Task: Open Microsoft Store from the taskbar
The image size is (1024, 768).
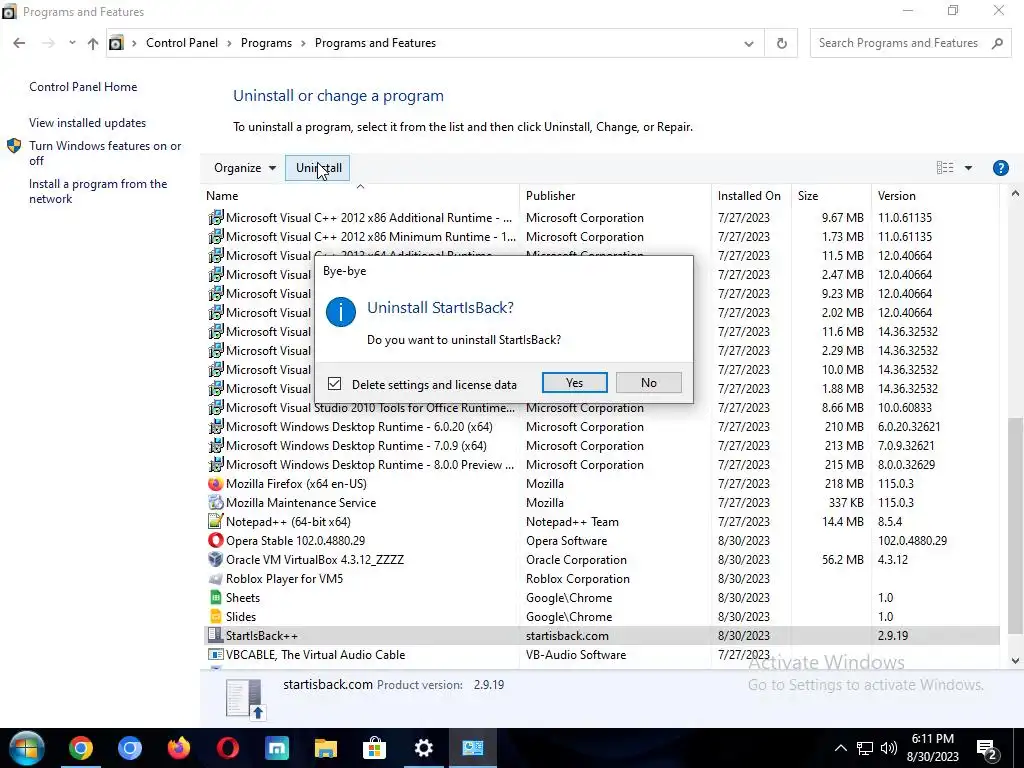Action: [x=374, y=748]
